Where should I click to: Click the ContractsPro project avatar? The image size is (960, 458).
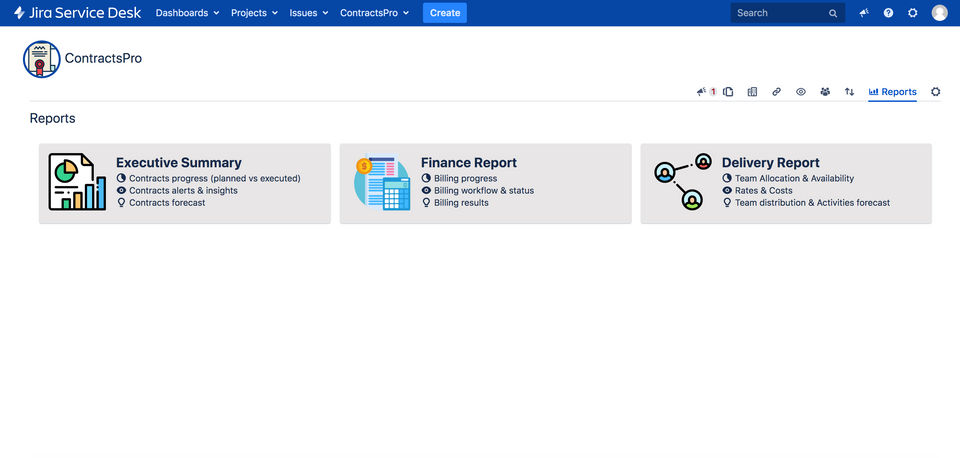(42, 59)
